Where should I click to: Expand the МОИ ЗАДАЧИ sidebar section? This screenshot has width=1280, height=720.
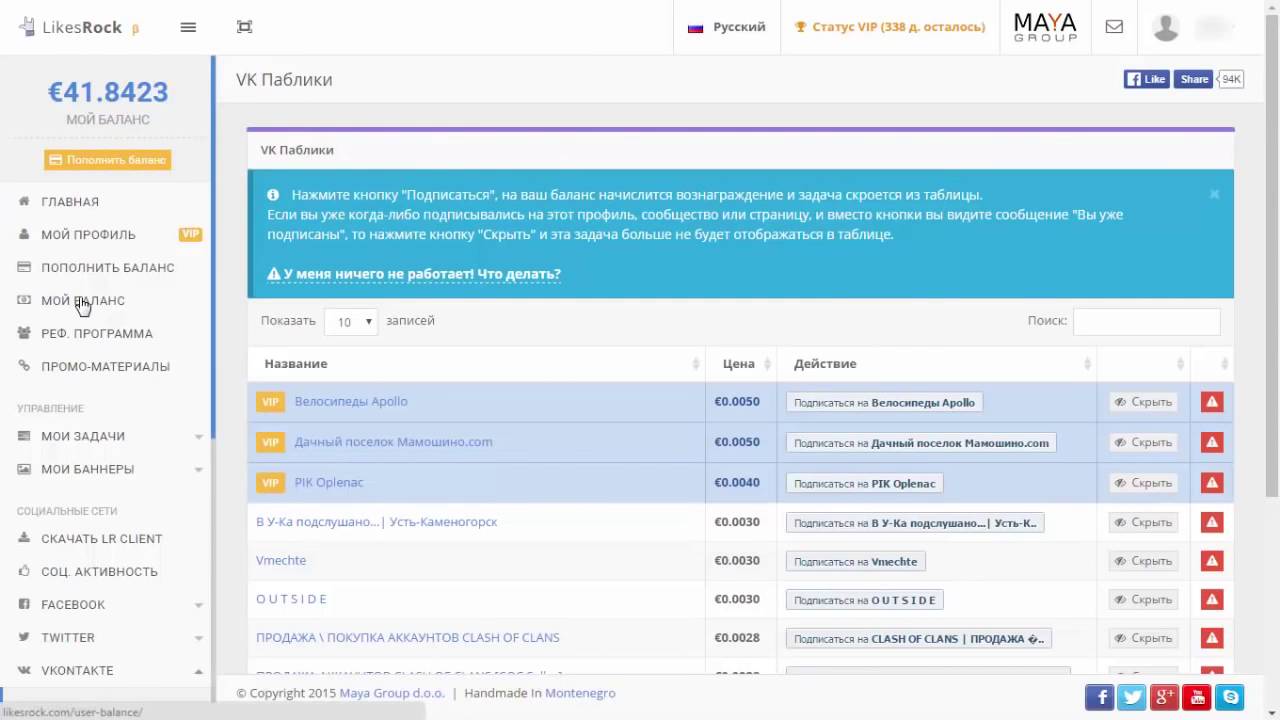108,436
